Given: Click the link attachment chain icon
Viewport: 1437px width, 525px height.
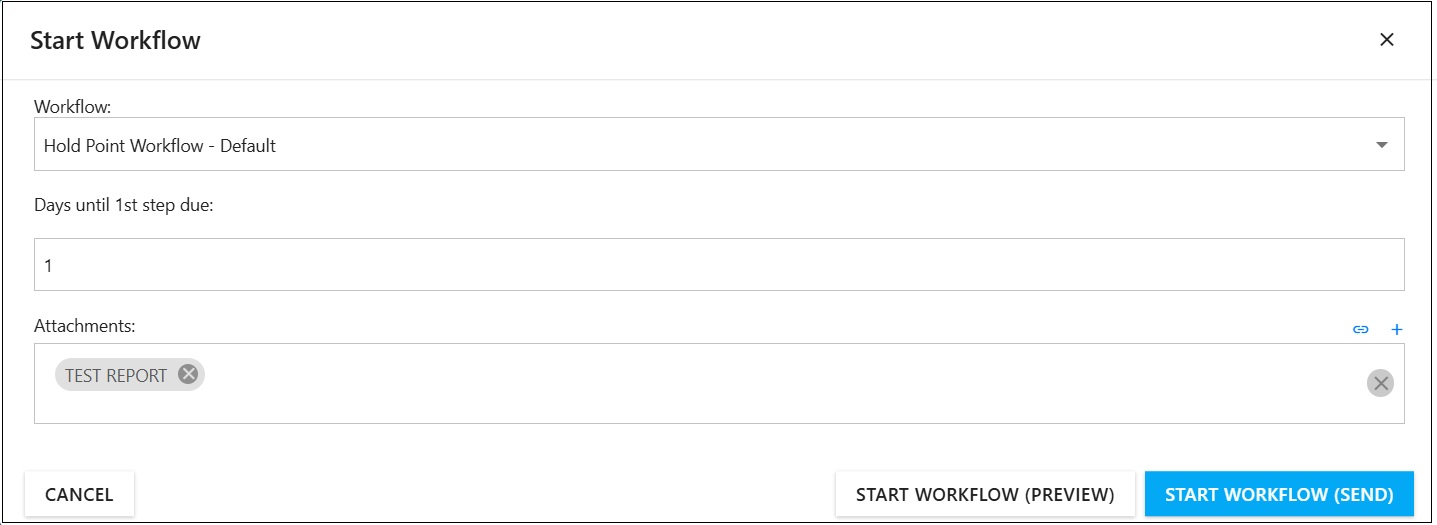Looking at the screenshot, I should (x=1360, y=329).
